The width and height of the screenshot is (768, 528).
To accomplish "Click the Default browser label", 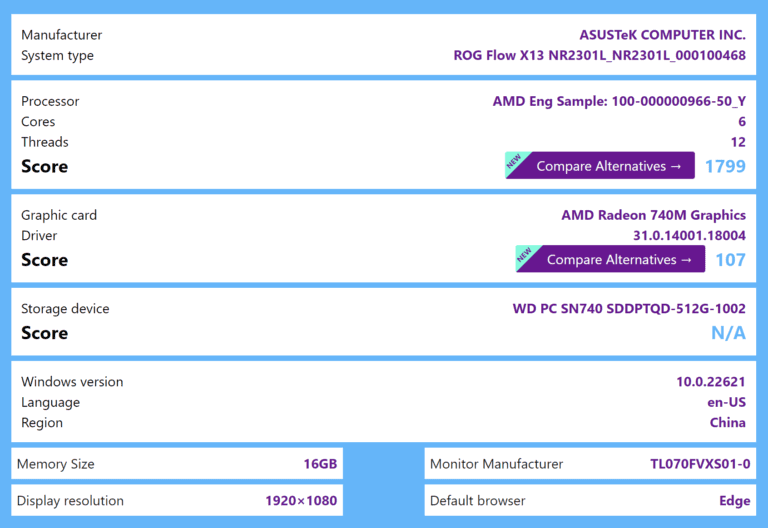I will tap(478, 501).
